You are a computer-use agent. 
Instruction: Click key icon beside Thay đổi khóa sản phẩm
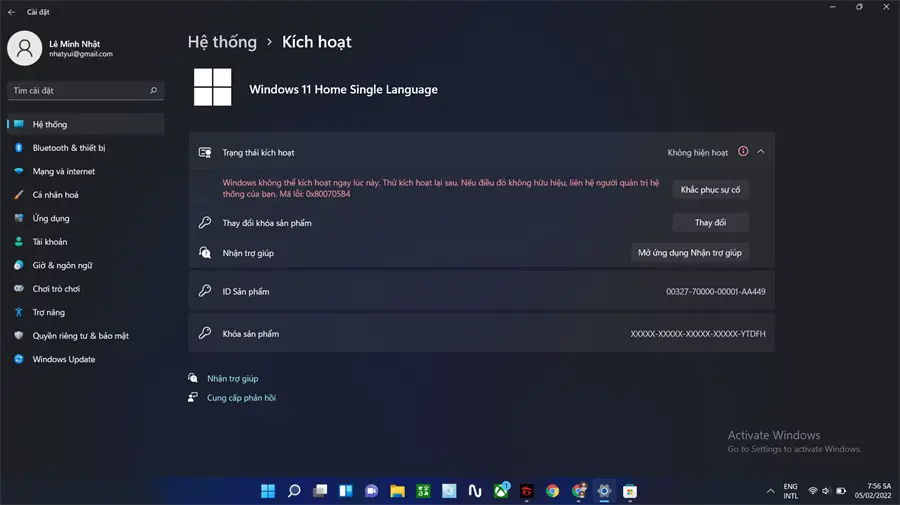[205, 223]
